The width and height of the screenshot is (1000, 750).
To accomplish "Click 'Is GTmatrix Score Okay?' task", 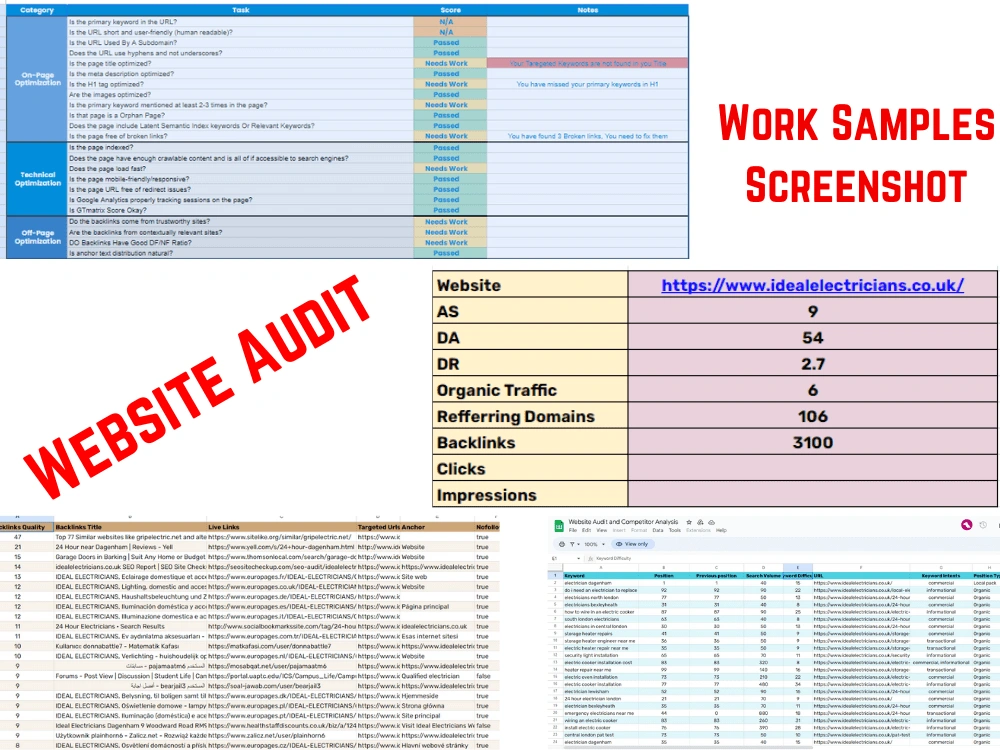I will [108, 210].
